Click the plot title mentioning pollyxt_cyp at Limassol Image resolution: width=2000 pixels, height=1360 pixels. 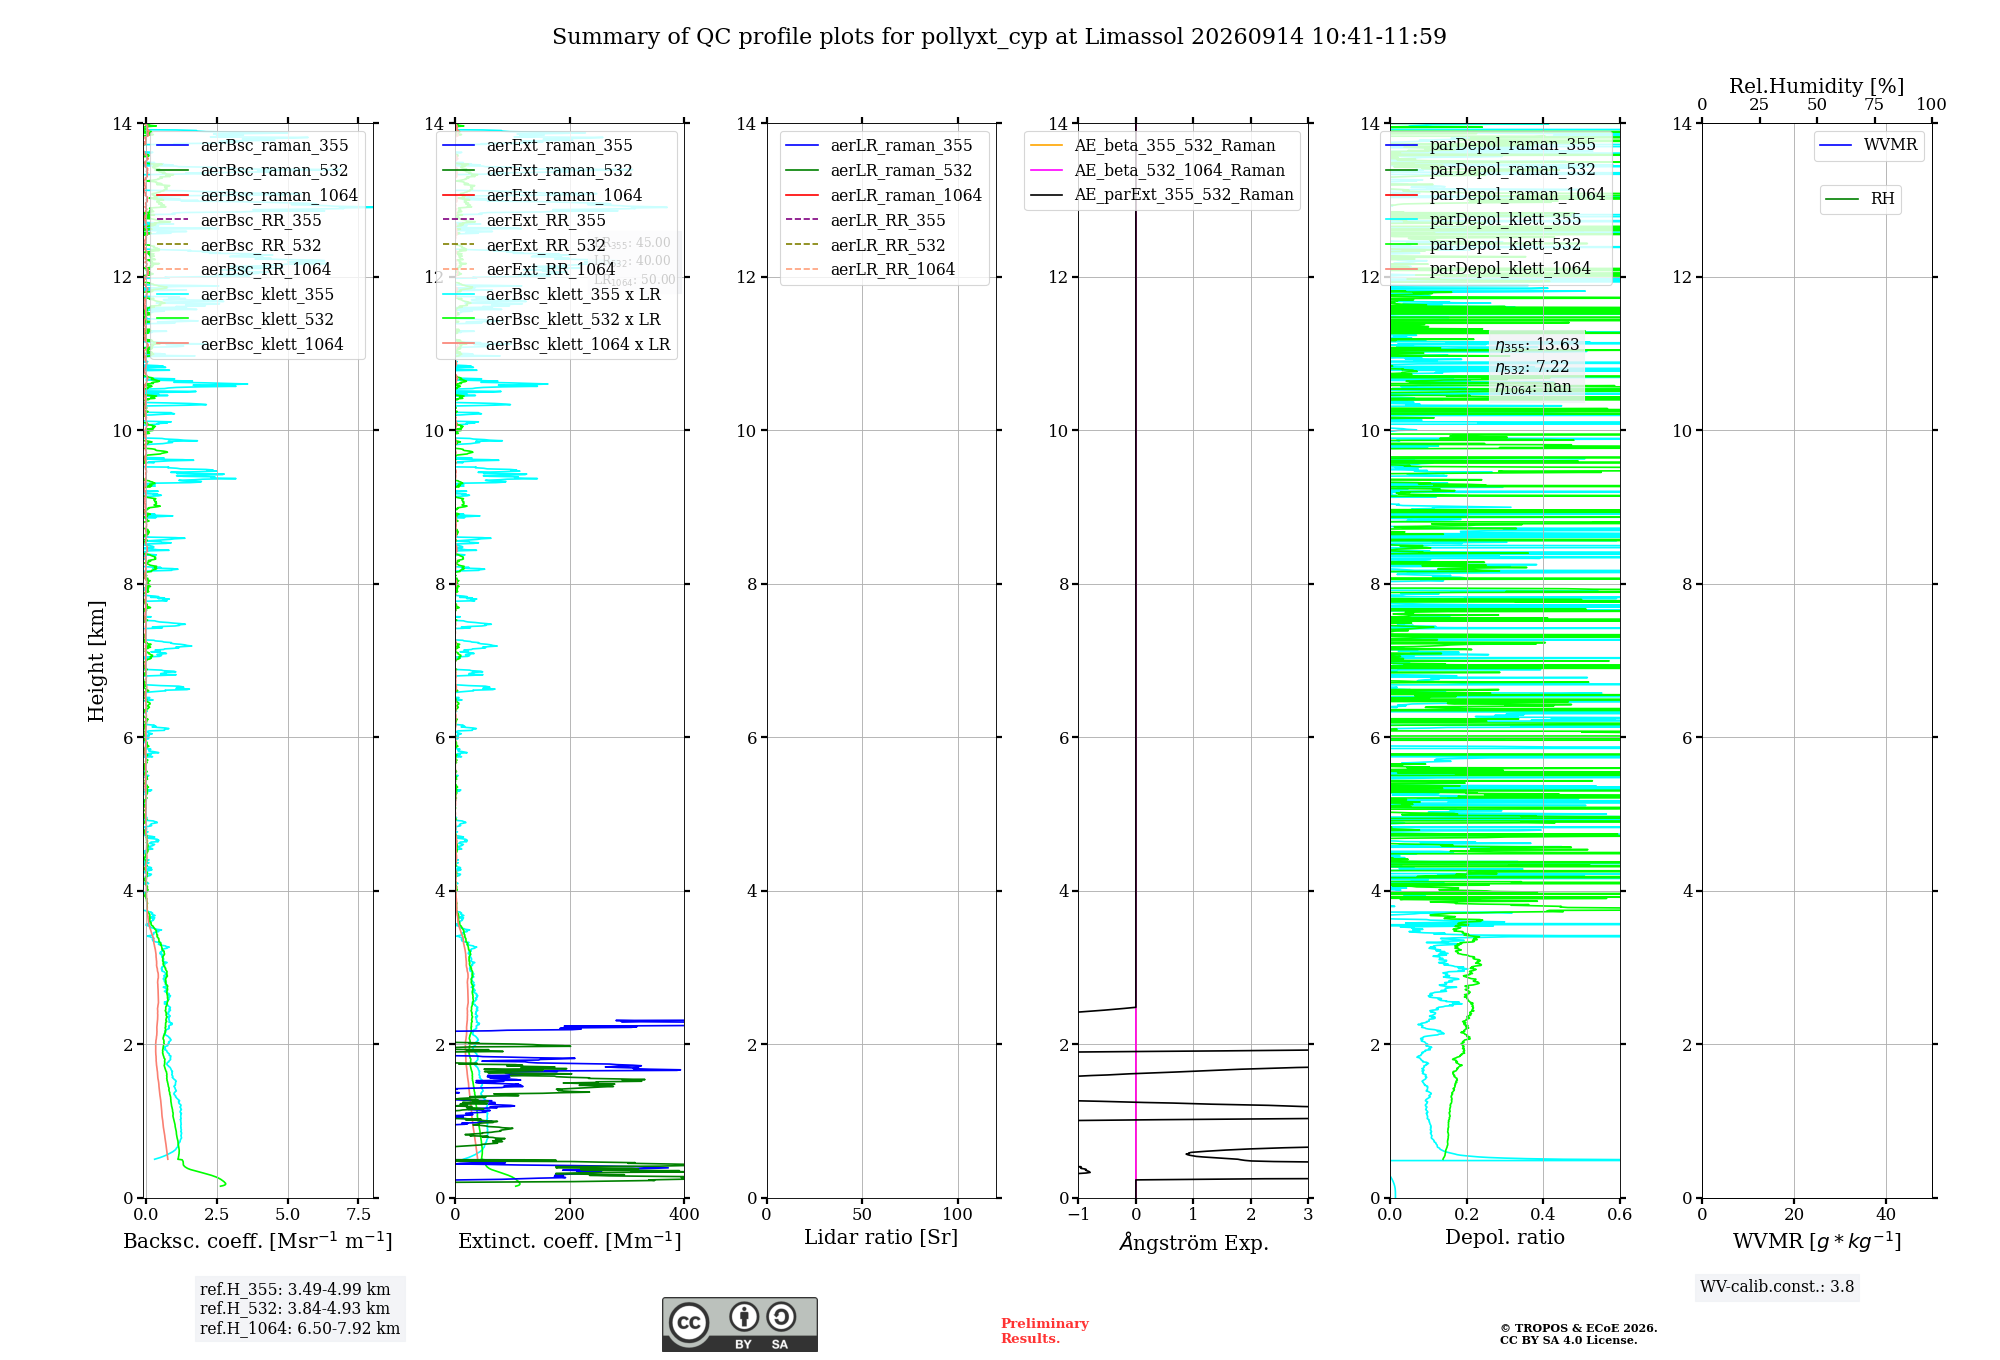pos(999,37)
